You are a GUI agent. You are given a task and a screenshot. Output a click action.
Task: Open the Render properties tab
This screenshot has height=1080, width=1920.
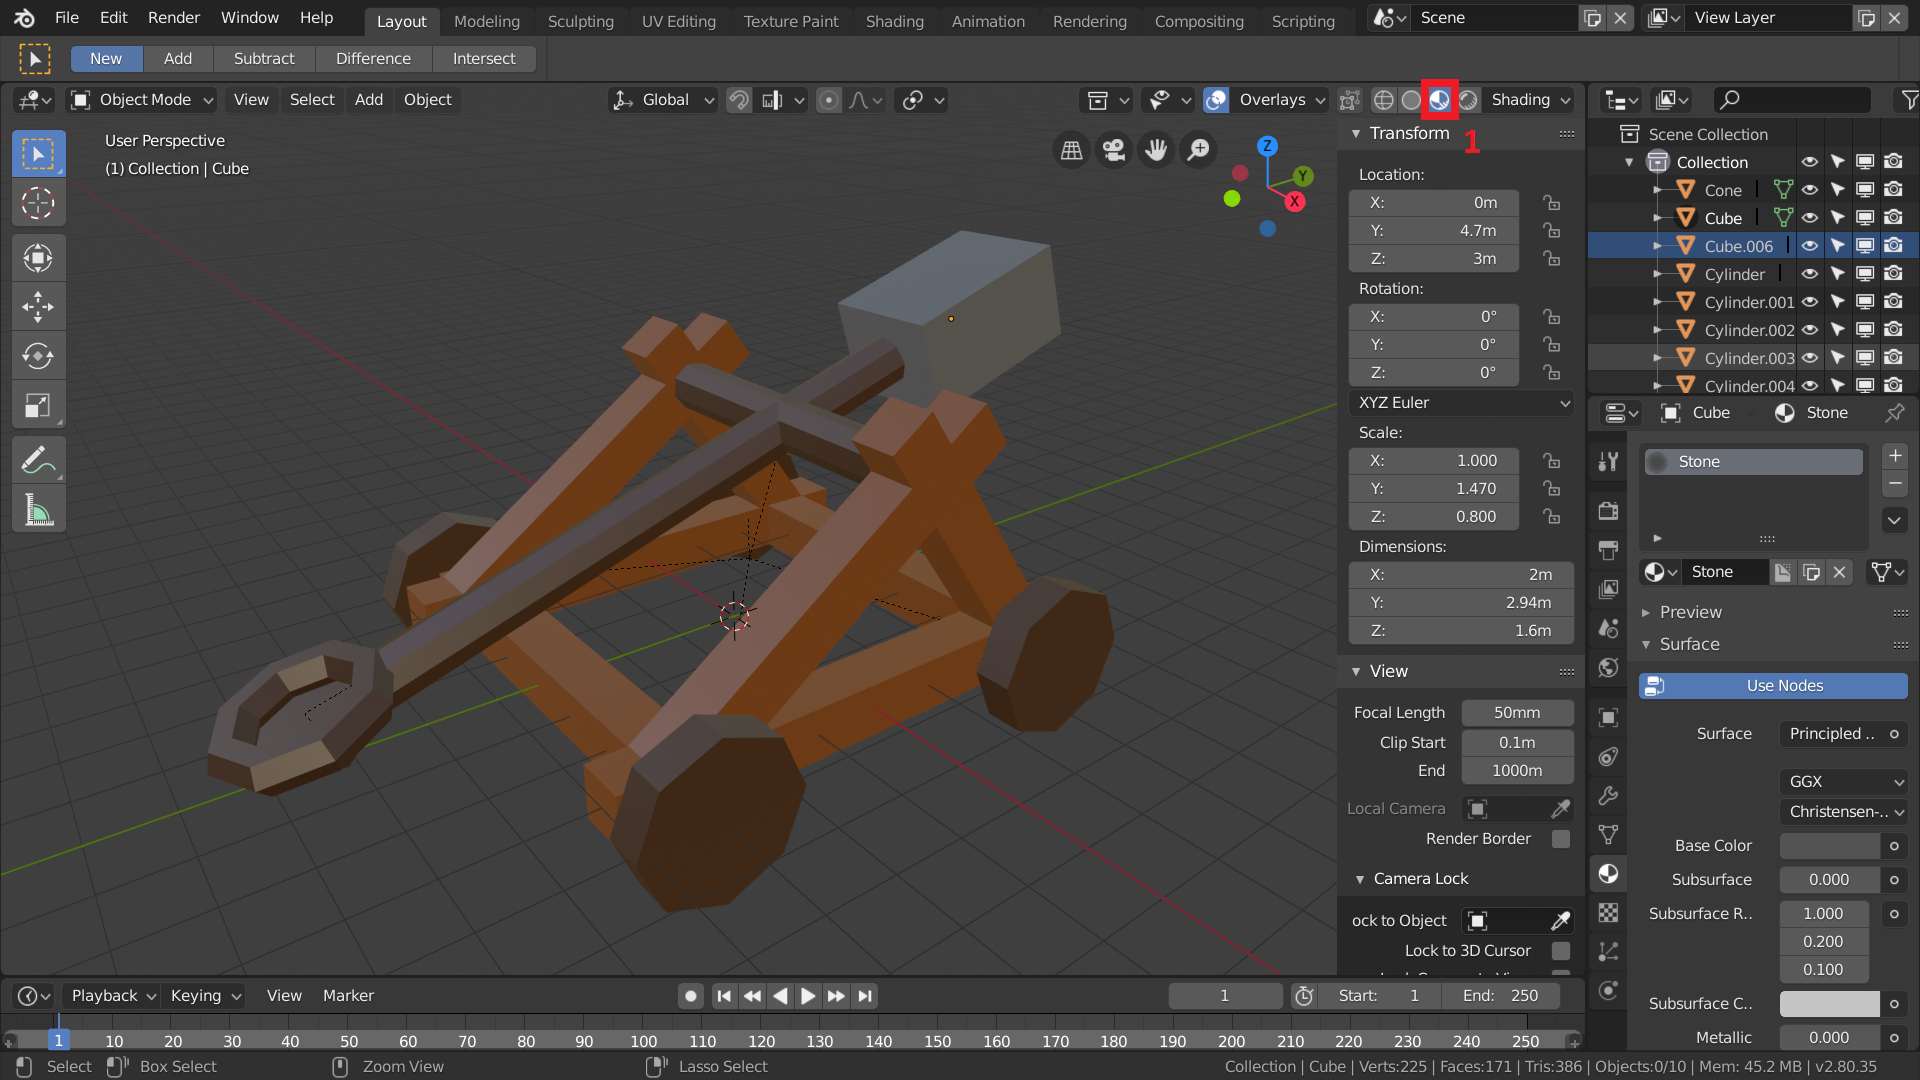tap(1608, 511)
